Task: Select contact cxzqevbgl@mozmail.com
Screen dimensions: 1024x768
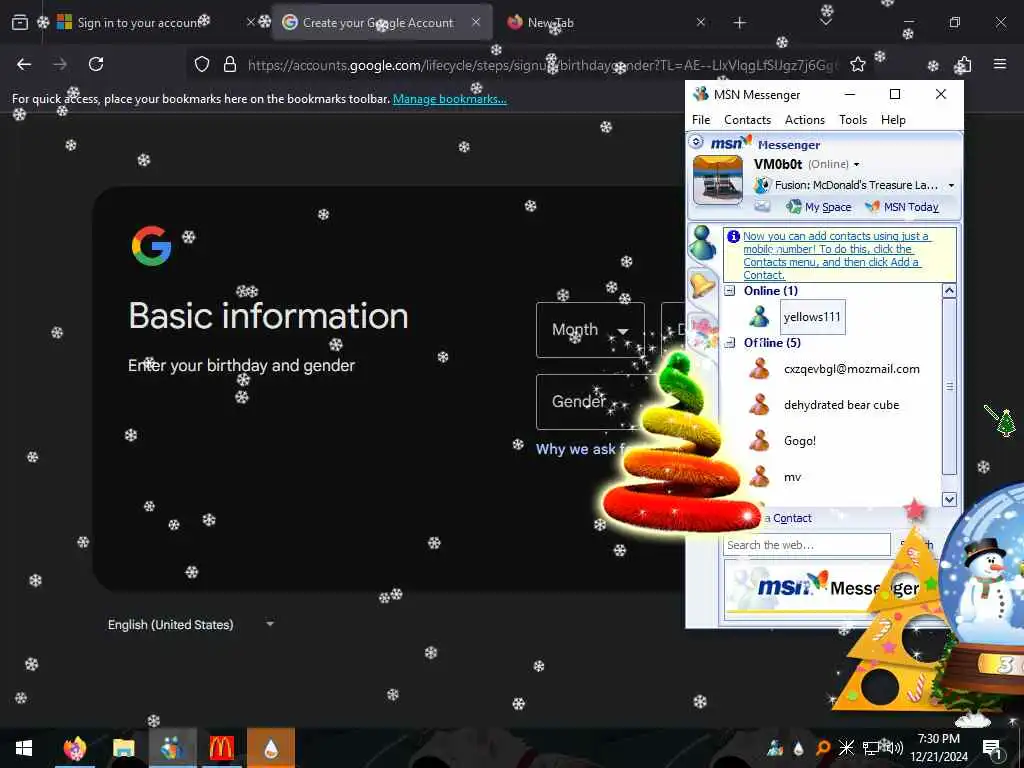Action: coord(852,369)
